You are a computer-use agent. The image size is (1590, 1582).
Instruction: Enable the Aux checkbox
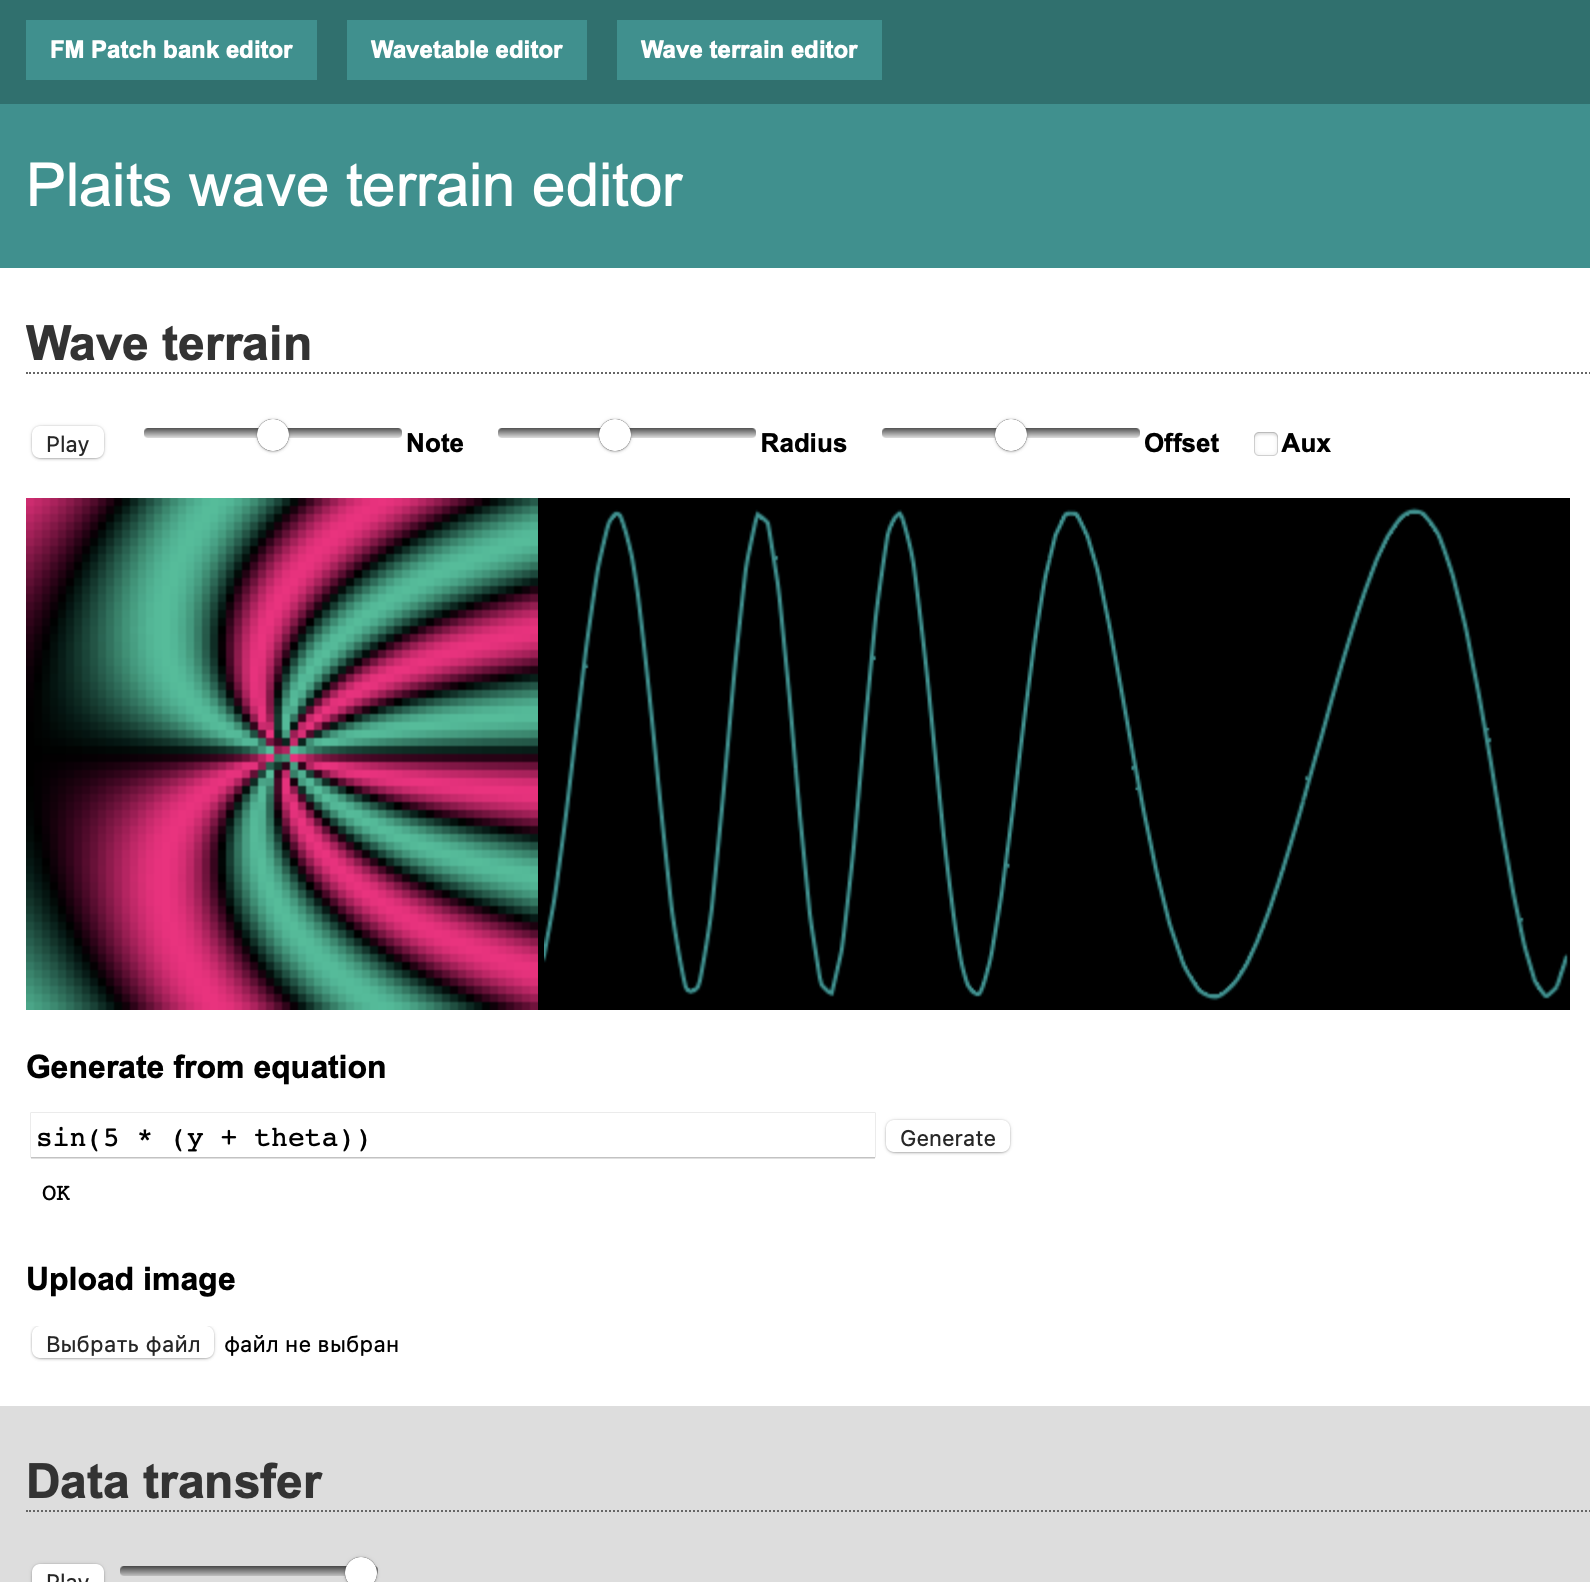click(x=1266, y=443)
